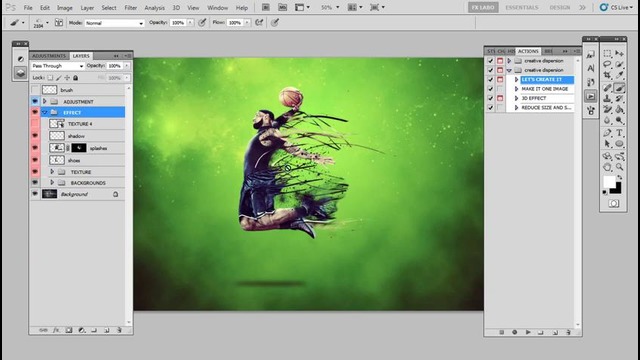Open the Filter menu
640x360 pixels.
pos(131,8)
